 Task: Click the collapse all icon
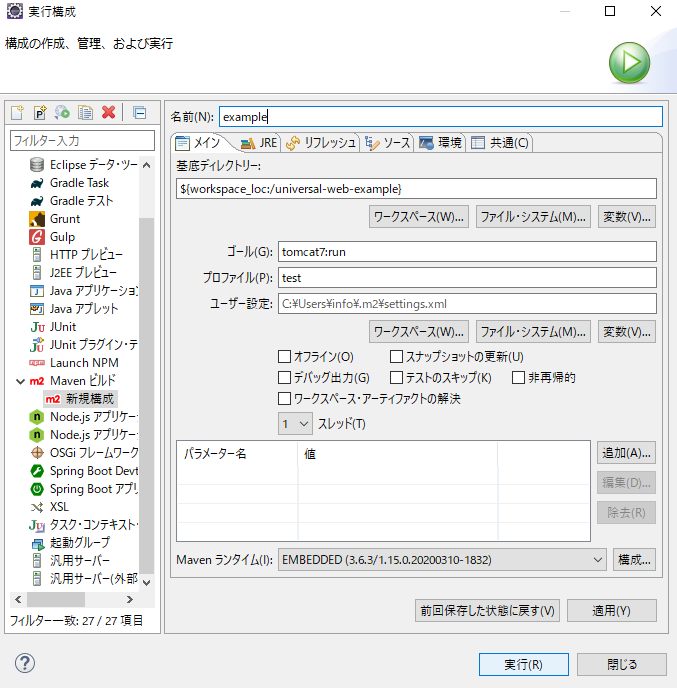(x=140, y=113)
